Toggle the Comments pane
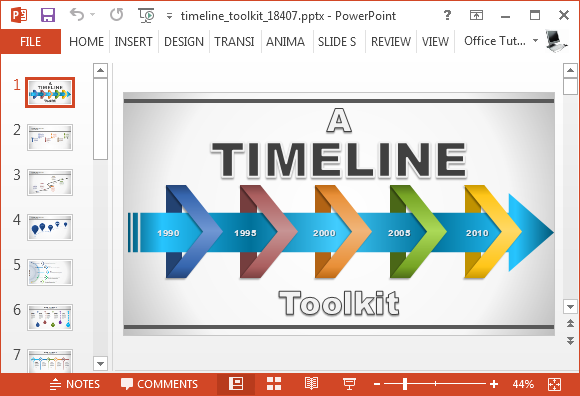This screenshot has width=580, height=396. click(159, 384)
